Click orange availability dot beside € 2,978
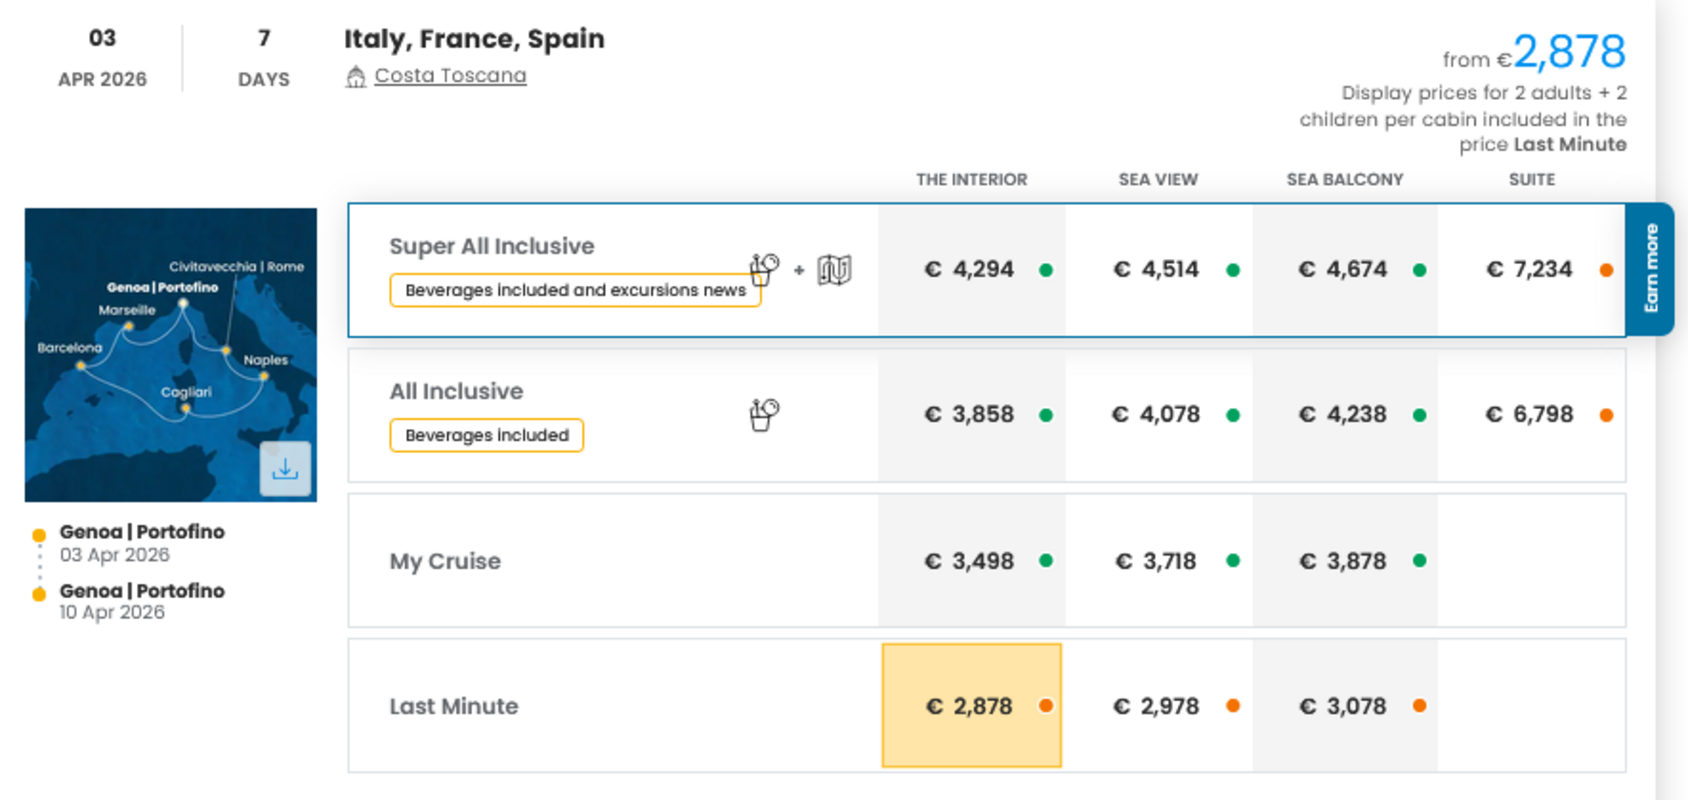 [x=1233, y=706]
